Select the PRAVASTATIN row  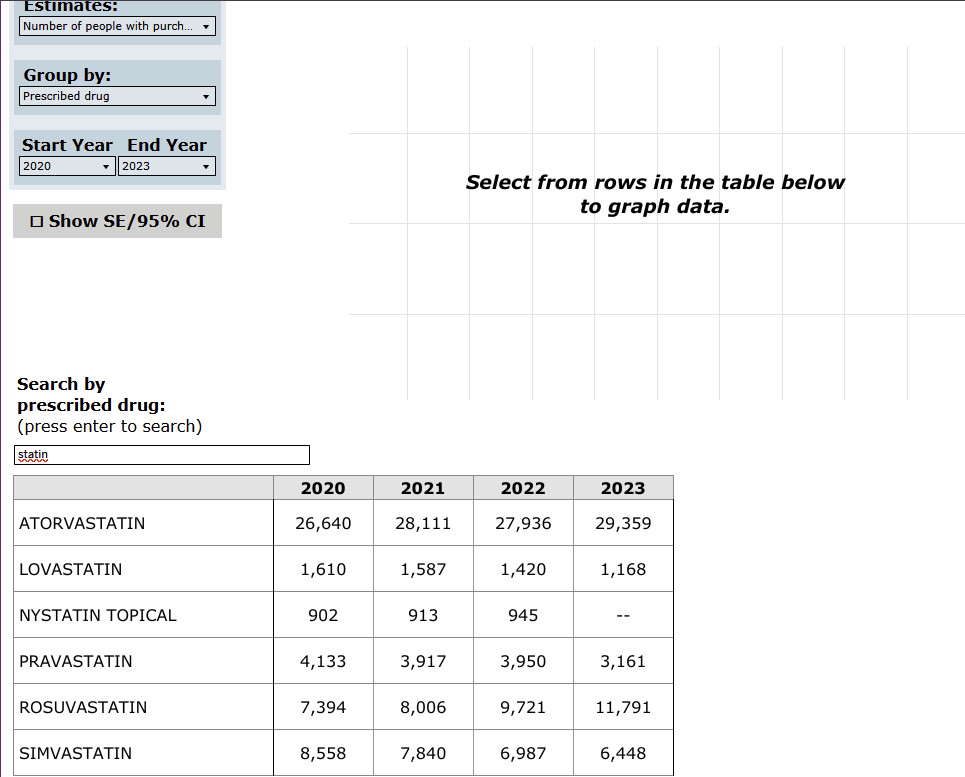(76, 661)
